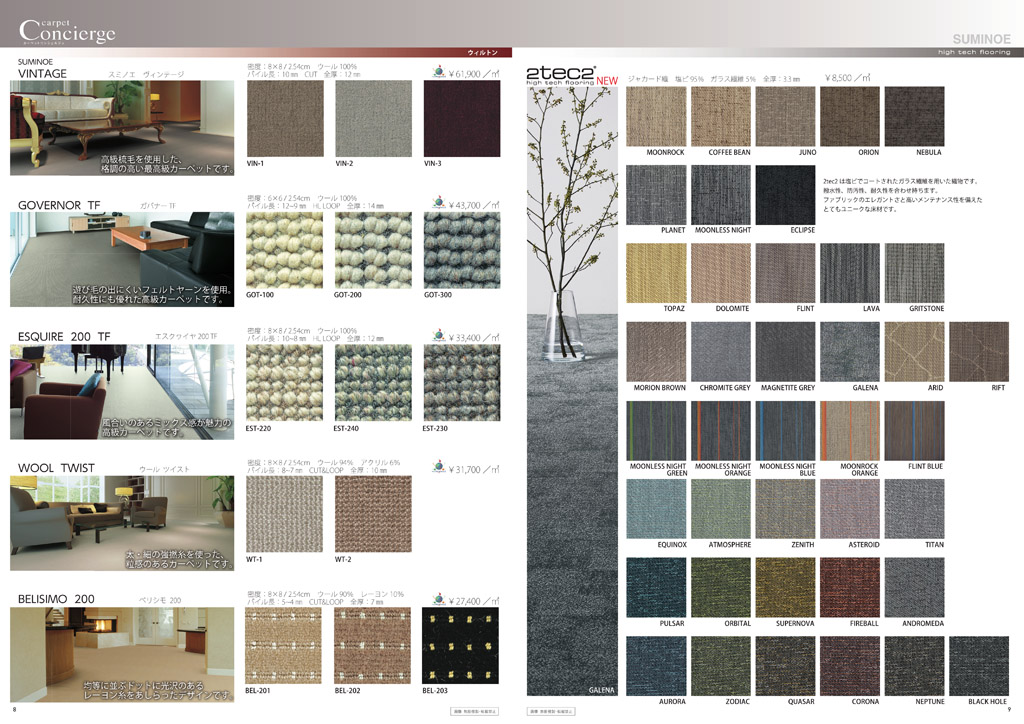Open the WOOL TWIST living room photo

[x=122, y=523]
